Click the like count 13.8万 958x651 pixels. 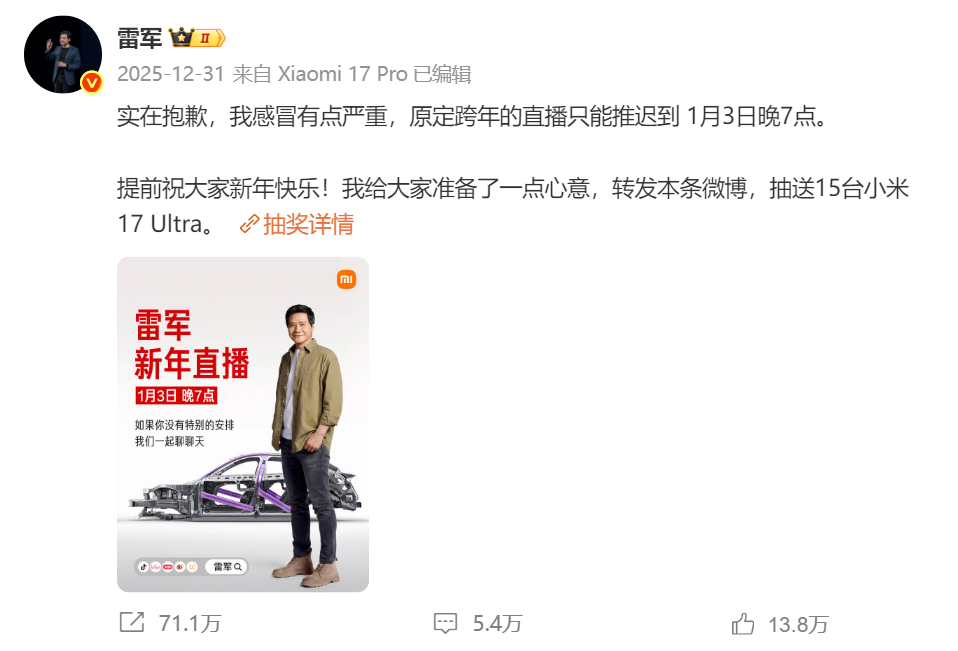click(x=798, y=625)
